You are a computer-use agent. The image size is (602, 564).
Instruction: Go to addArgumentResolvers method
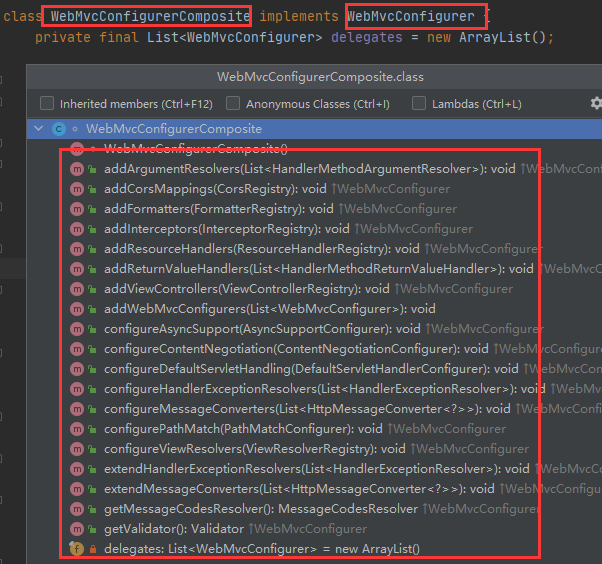pyautogui.click(x=309, y=169)
